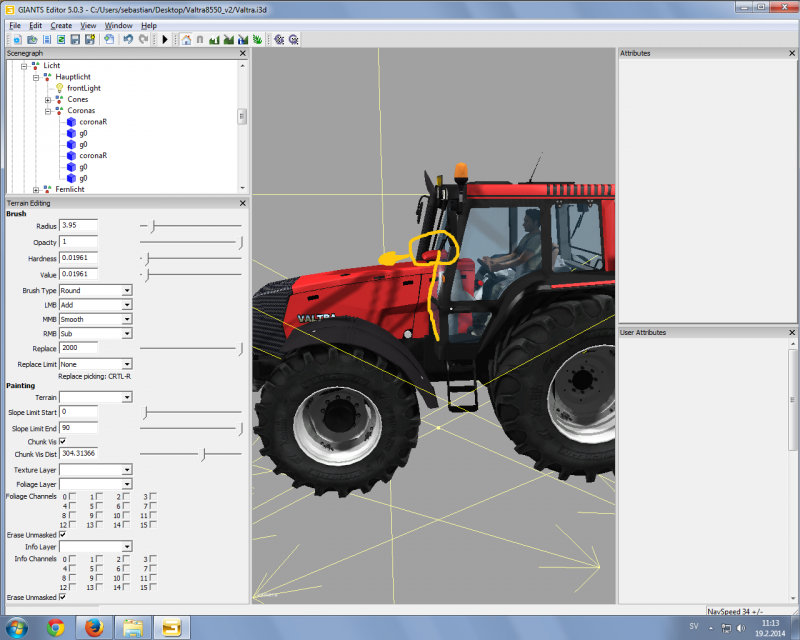Select the frontLight tree item
The image size is (800, 640).
click(x=84, y=88)
